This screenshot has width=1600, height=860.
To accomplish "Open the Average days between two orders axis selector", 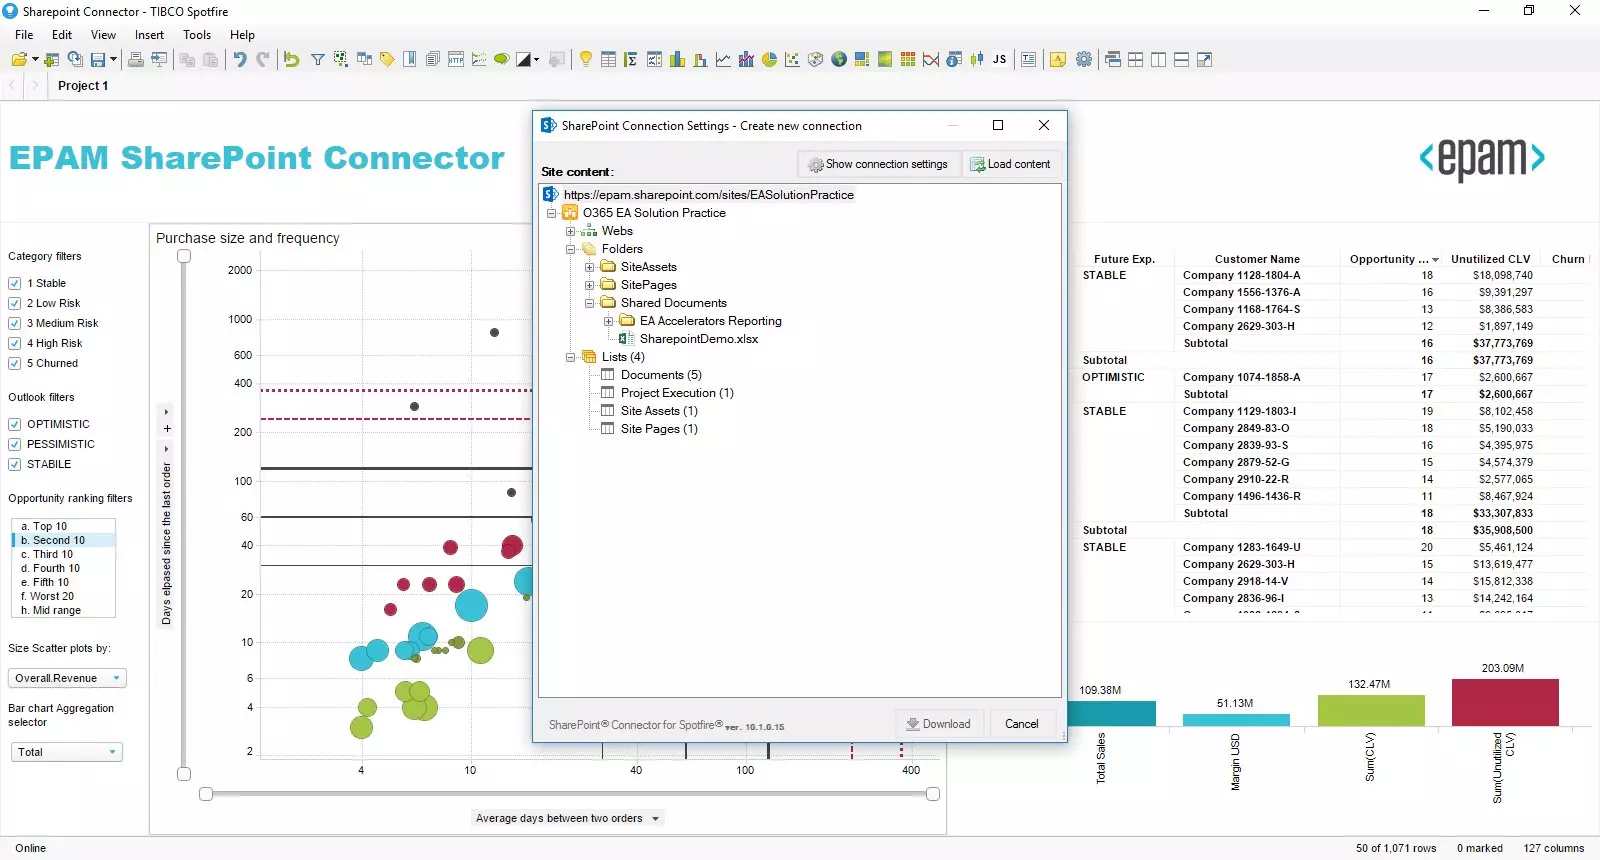I will tap(567, 818).
